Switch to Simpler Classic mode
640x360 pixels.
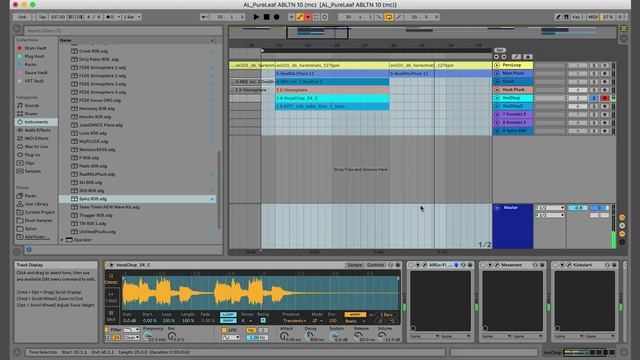tap(111, 279)
